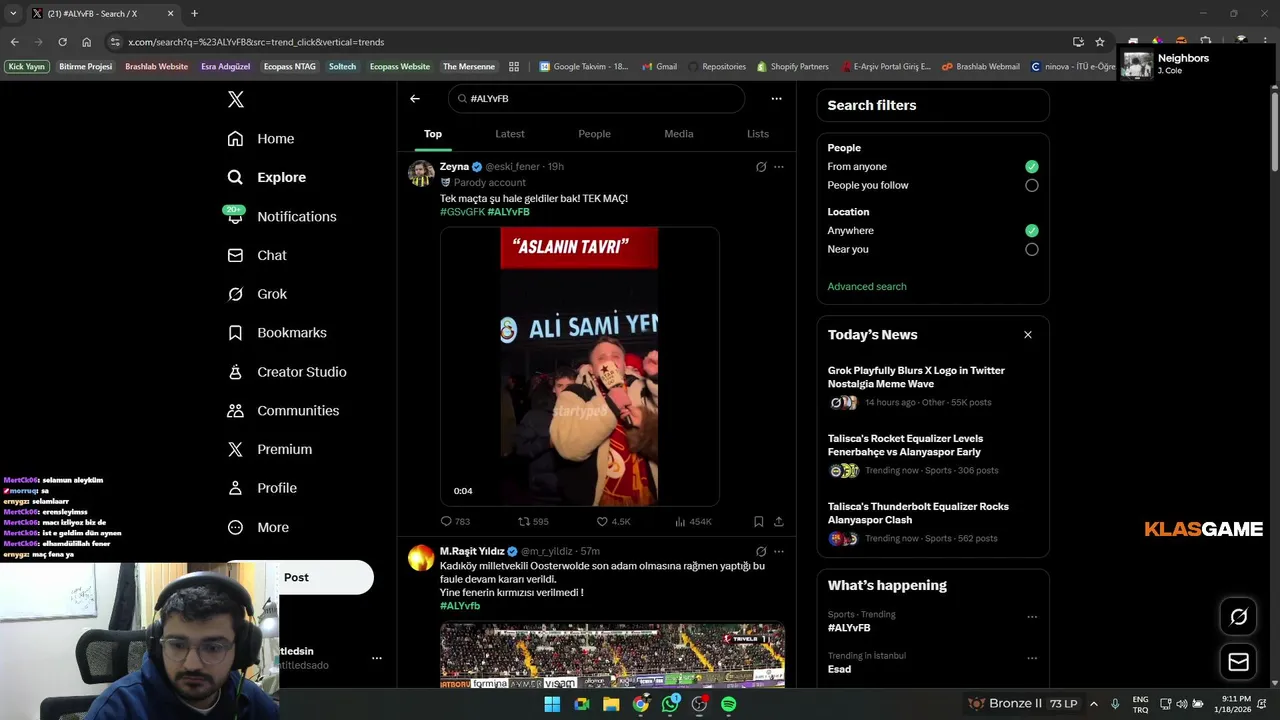
Task: Open Premium in sidebar
Action: pyautogui.click(x=269, y=450)
